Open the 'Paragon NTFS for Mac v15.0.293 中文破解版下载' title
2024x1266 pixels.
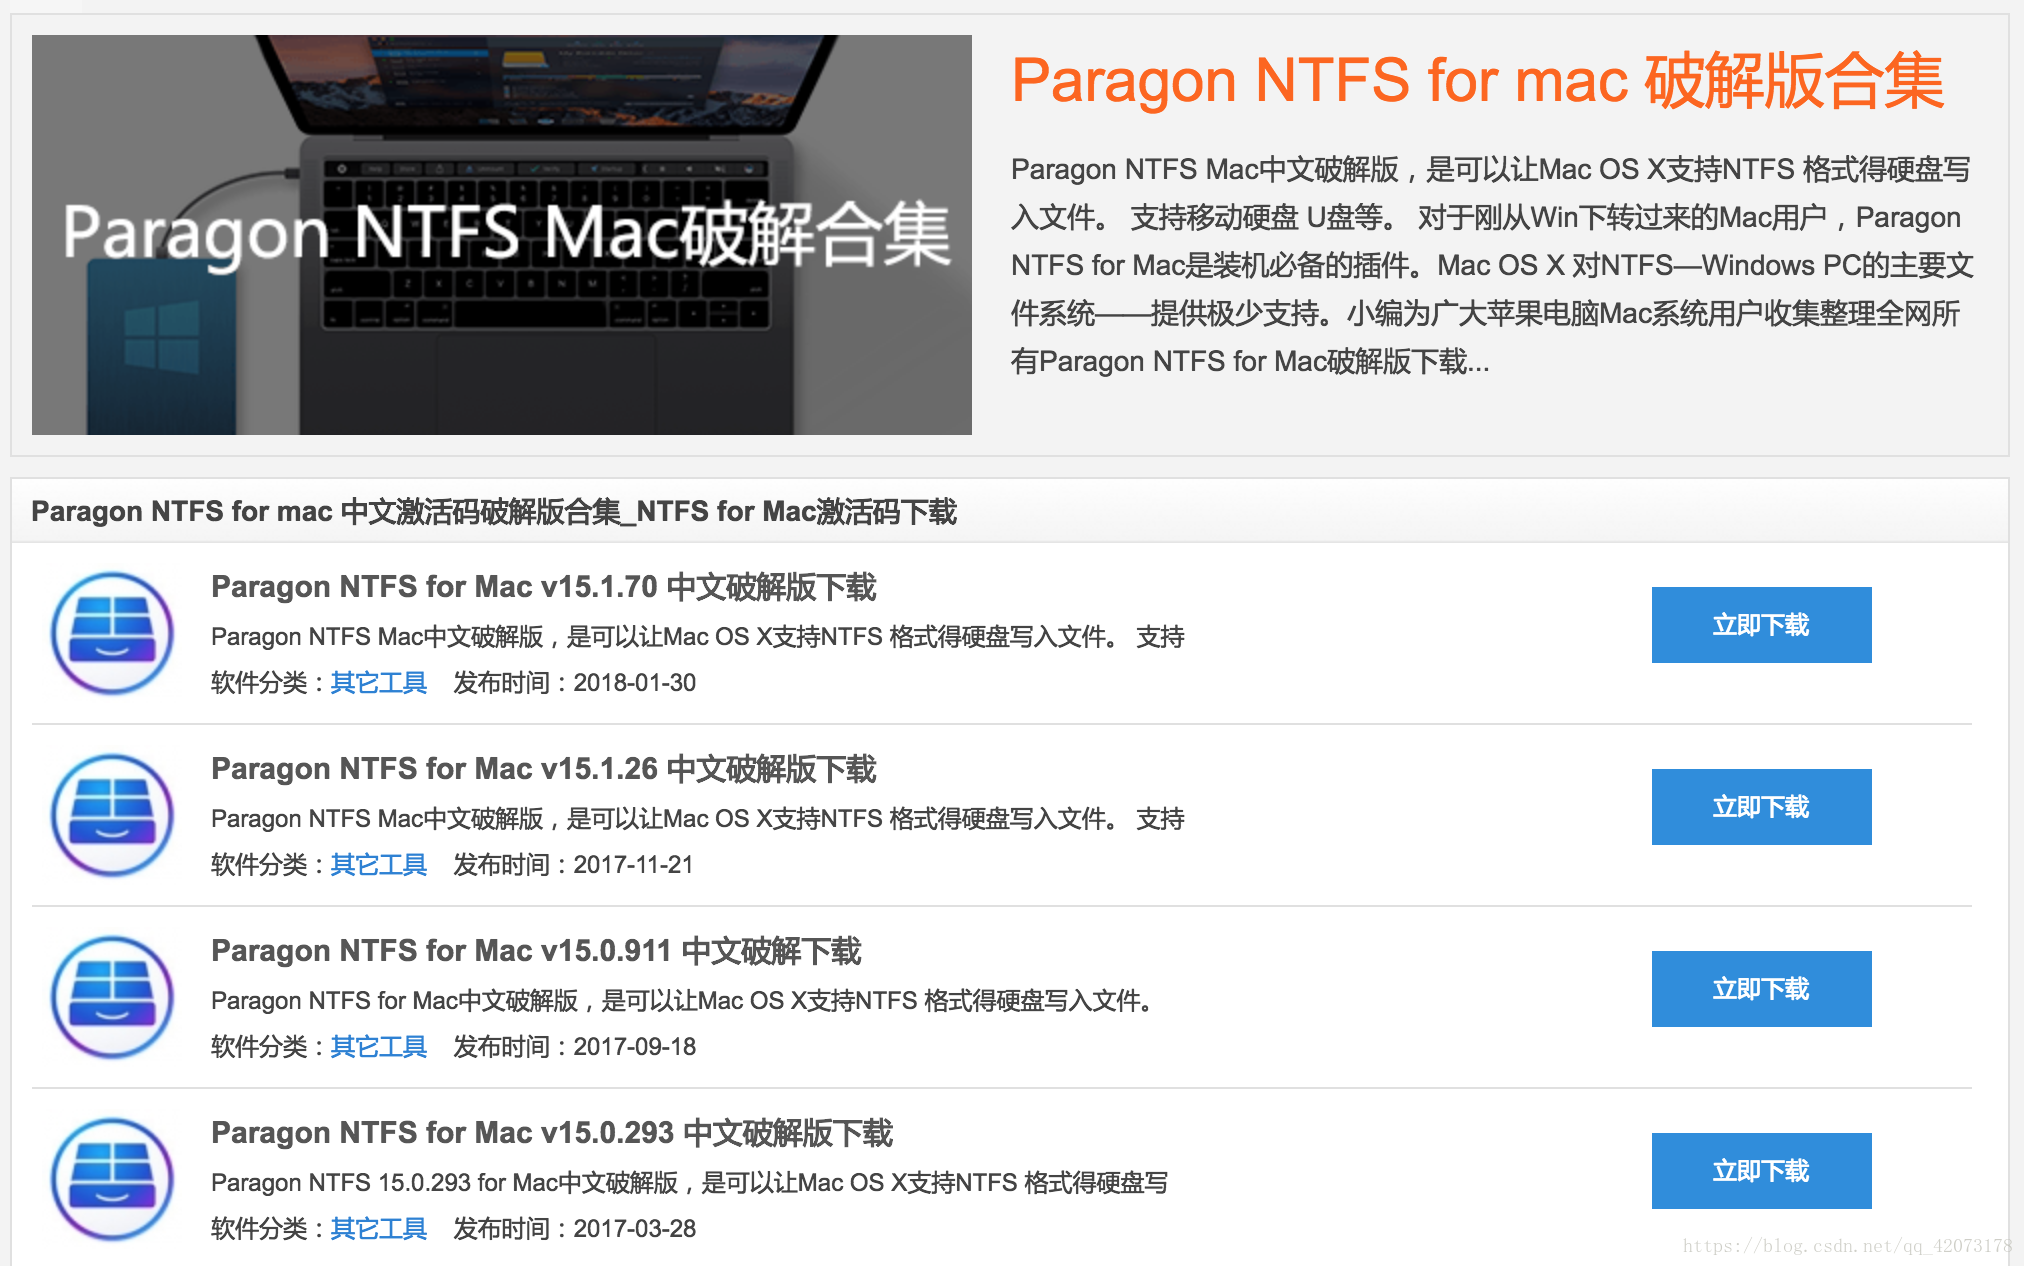552,1133
